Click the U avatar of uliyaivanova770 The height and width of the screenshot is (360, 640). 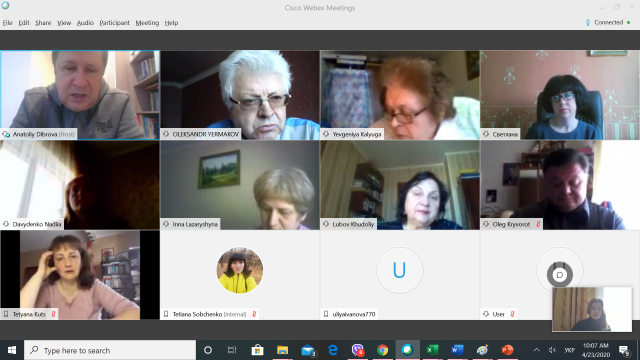click(x=400, y=270)
